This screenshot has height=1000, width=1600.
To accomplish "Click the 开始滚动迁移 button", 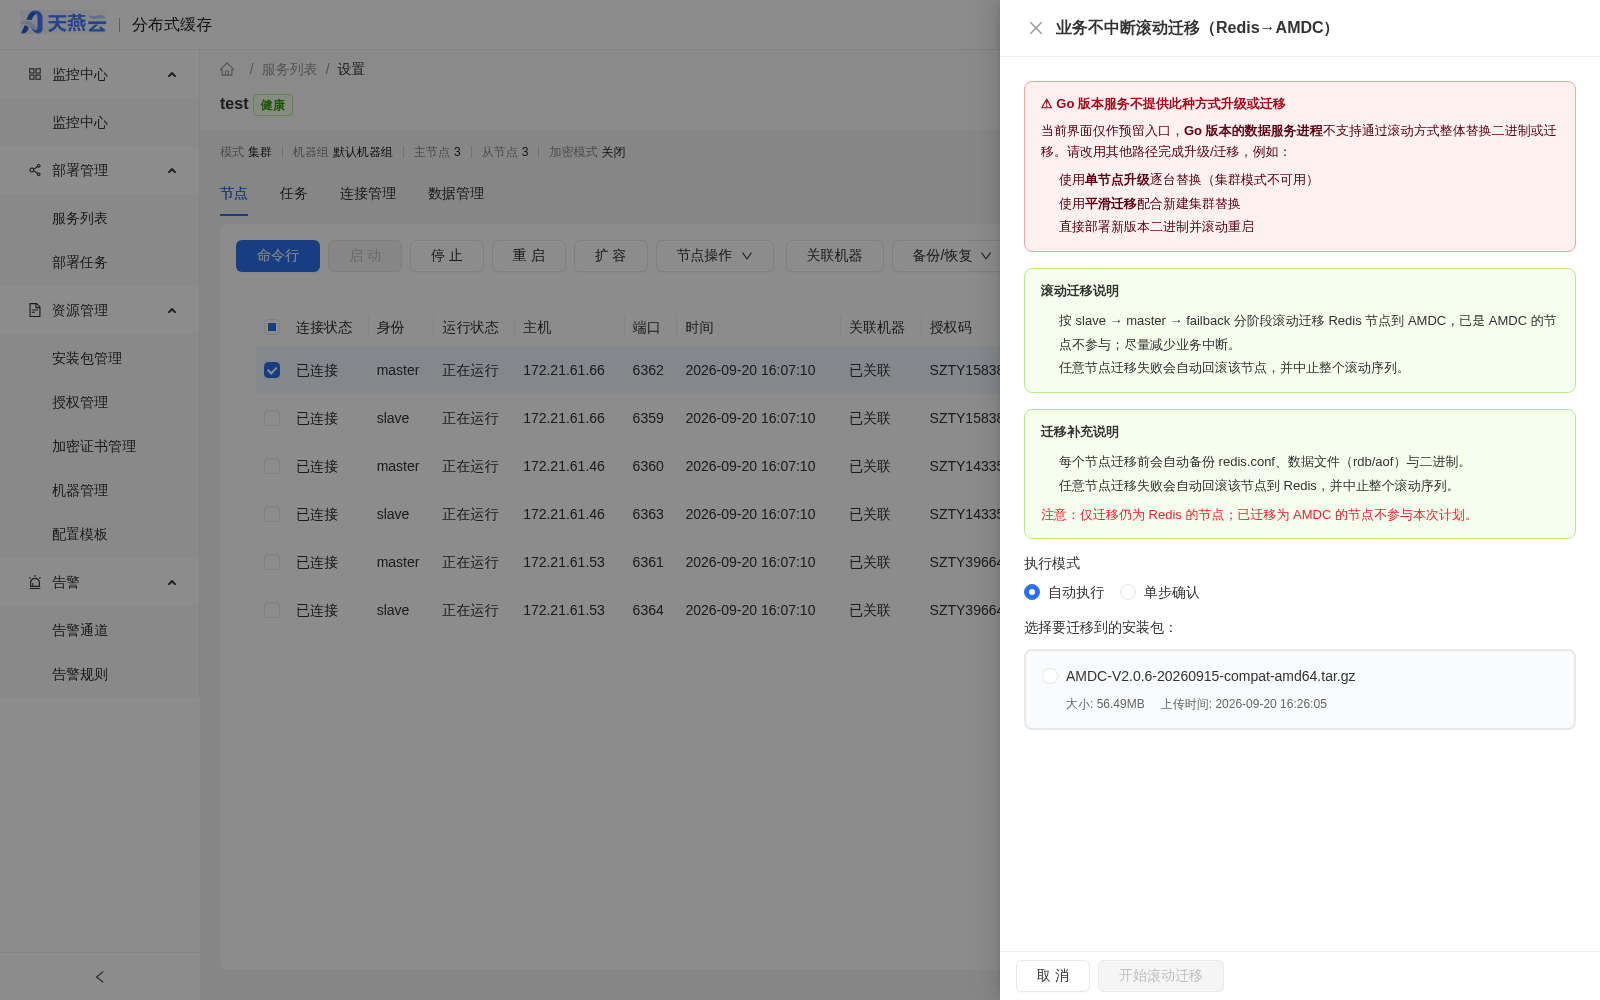I will point(1161,976).
